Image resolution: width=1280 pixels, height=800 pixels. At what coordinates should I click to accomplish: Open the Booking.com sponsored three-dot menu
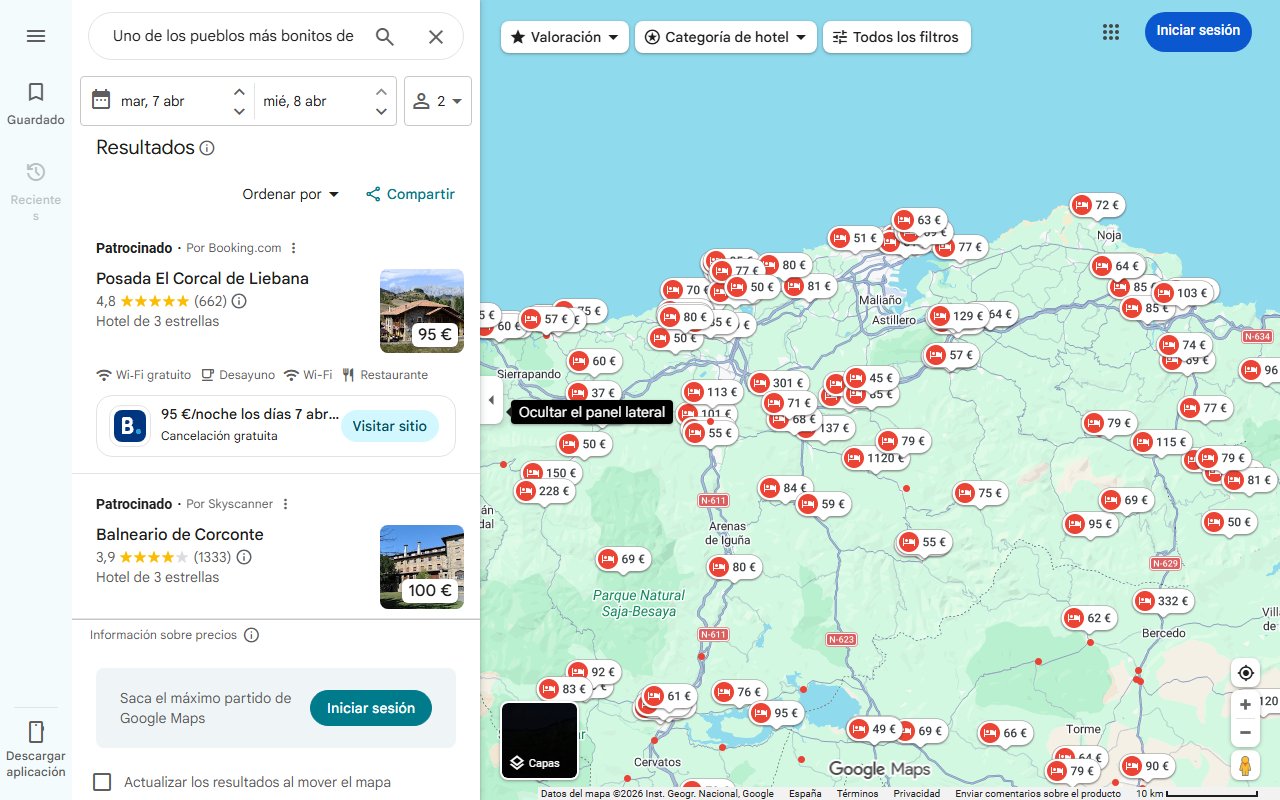[x=293, y=247]
